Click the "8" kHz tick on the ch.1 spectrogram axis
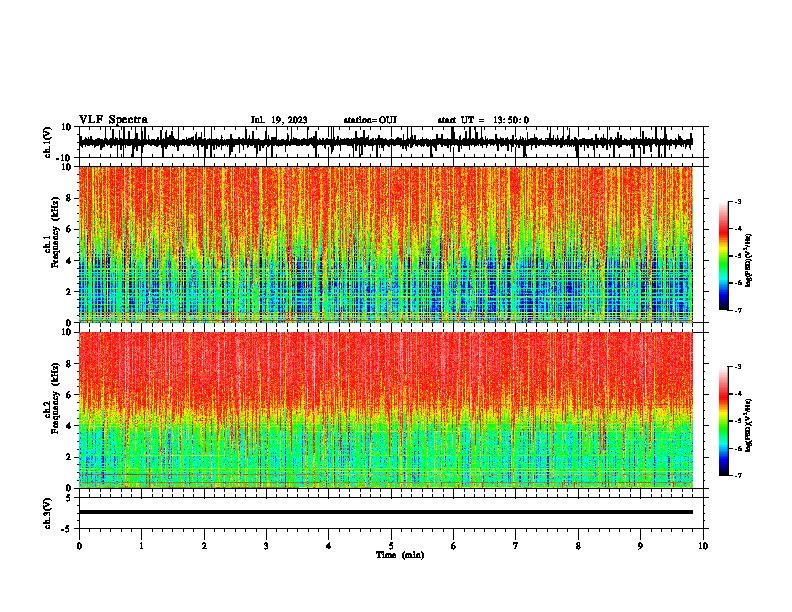 tap(69, 198)
